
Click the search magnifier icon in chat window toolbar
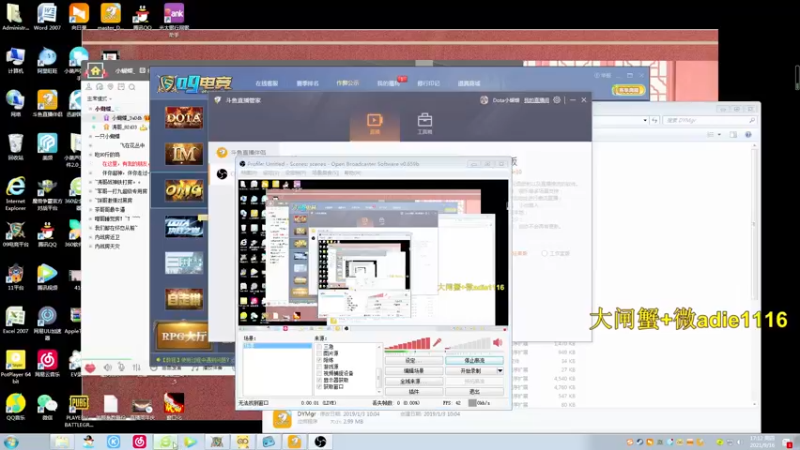tap(132, 87)
